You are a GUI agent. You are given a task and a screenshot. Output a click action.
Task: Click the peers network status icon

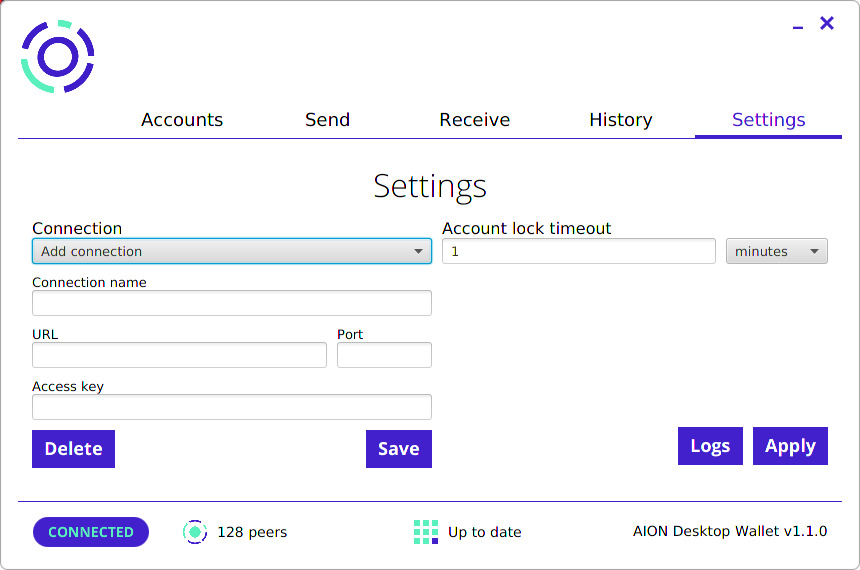(195, 532)
